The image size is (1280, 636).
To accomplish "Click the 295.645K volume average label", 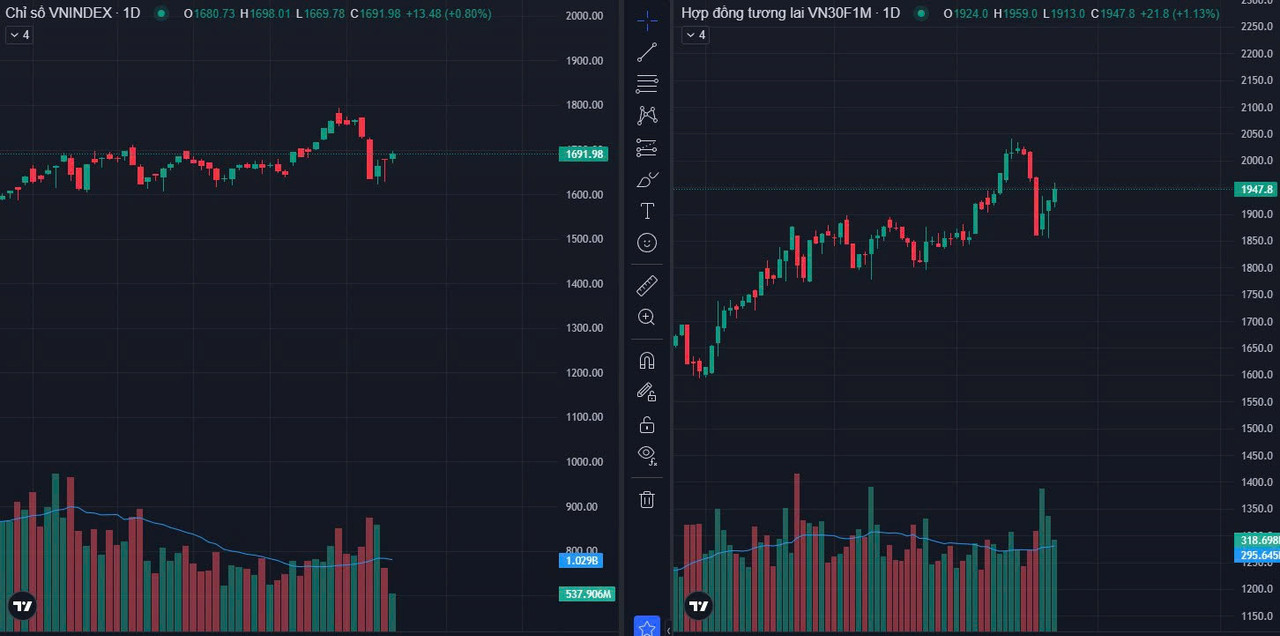I will point(1258,555).
